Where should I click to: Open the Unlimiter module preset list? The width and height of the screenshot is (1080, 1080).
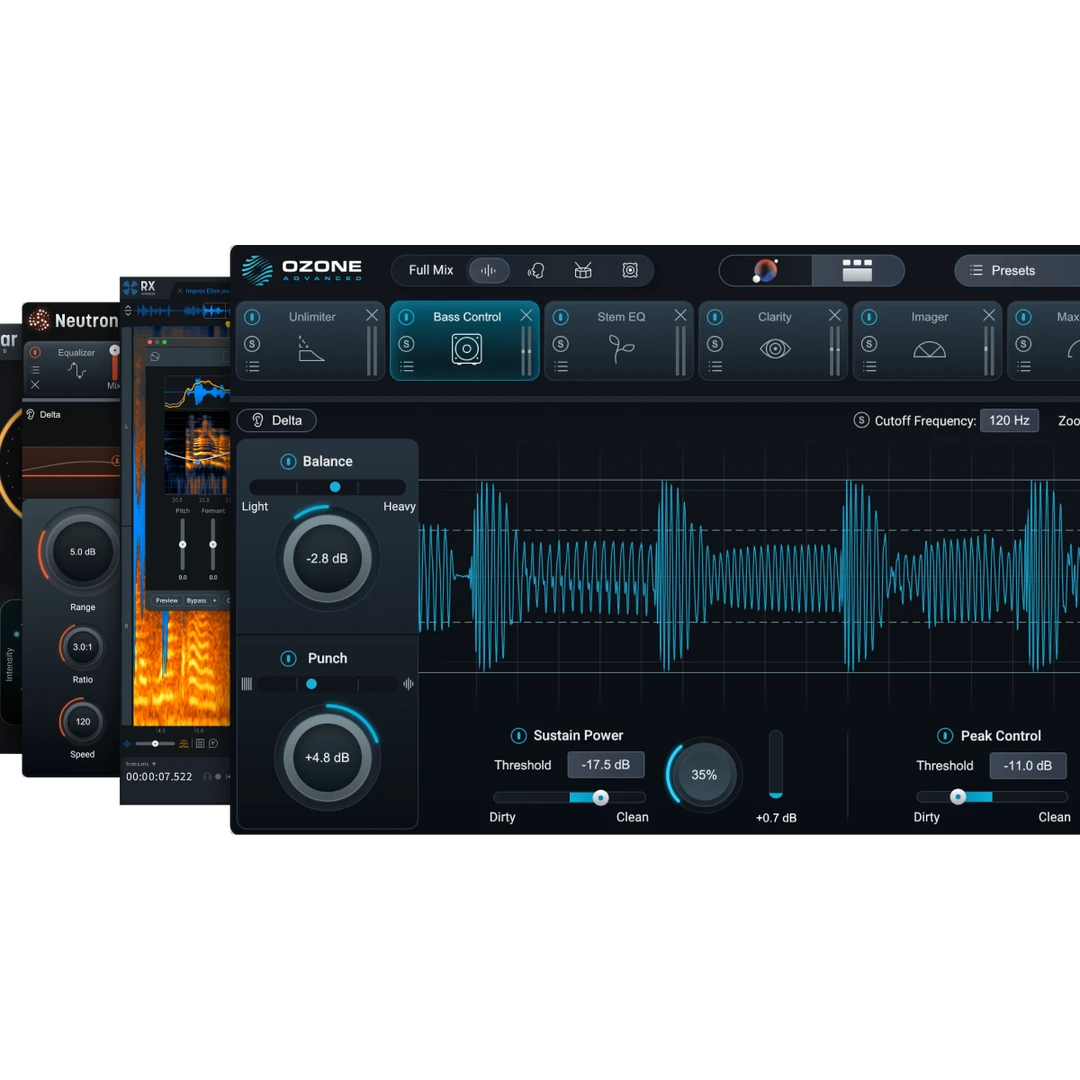click(x=253, y=367)
